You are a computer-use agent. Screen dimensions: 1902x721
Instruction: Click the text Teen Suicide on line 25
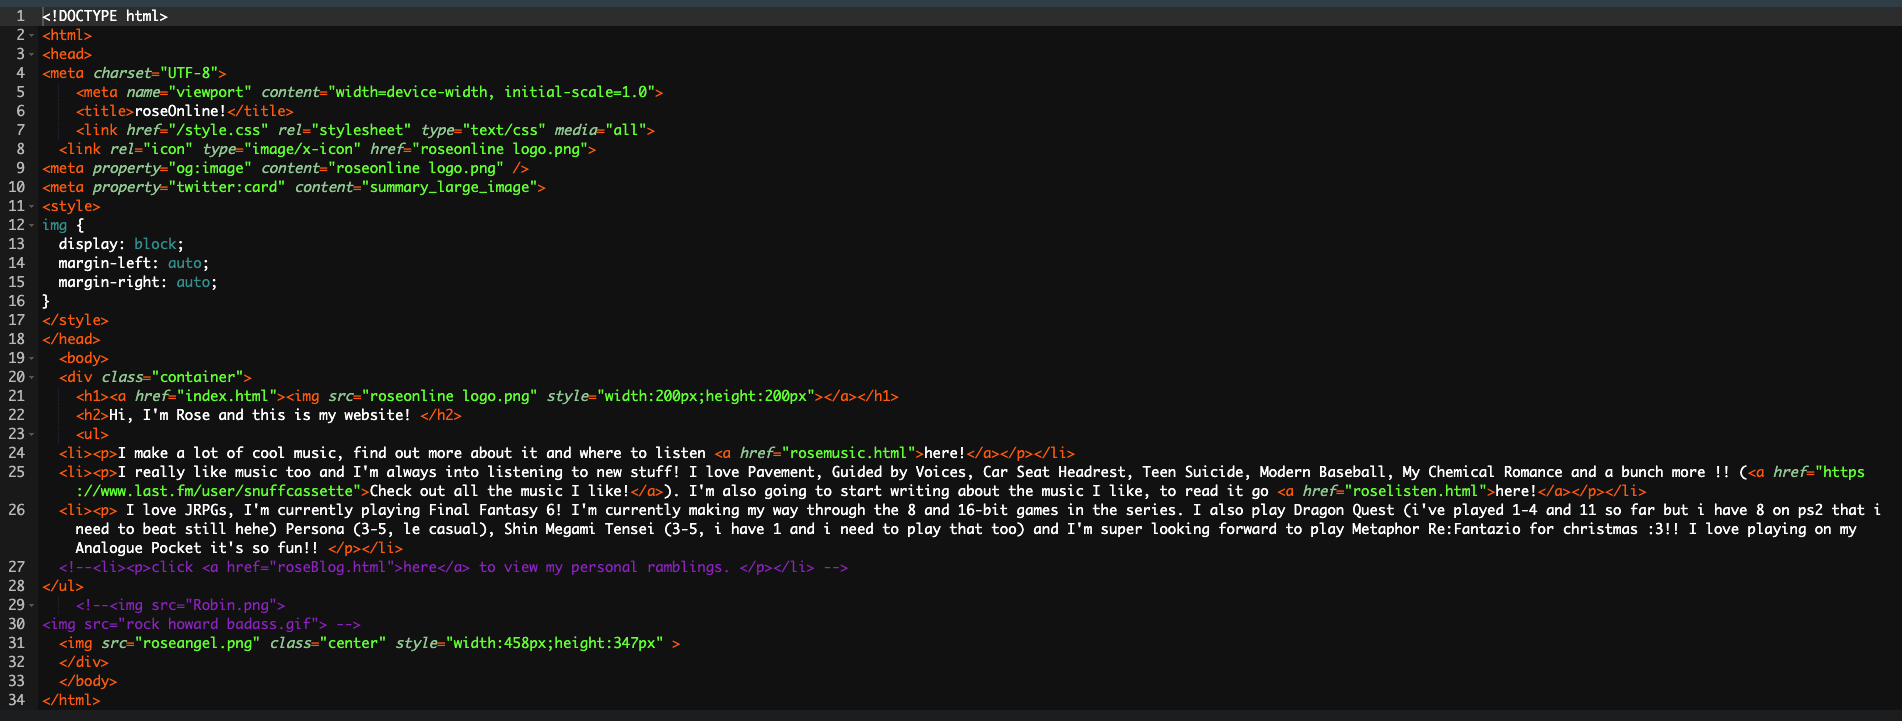click(1192, 472)
